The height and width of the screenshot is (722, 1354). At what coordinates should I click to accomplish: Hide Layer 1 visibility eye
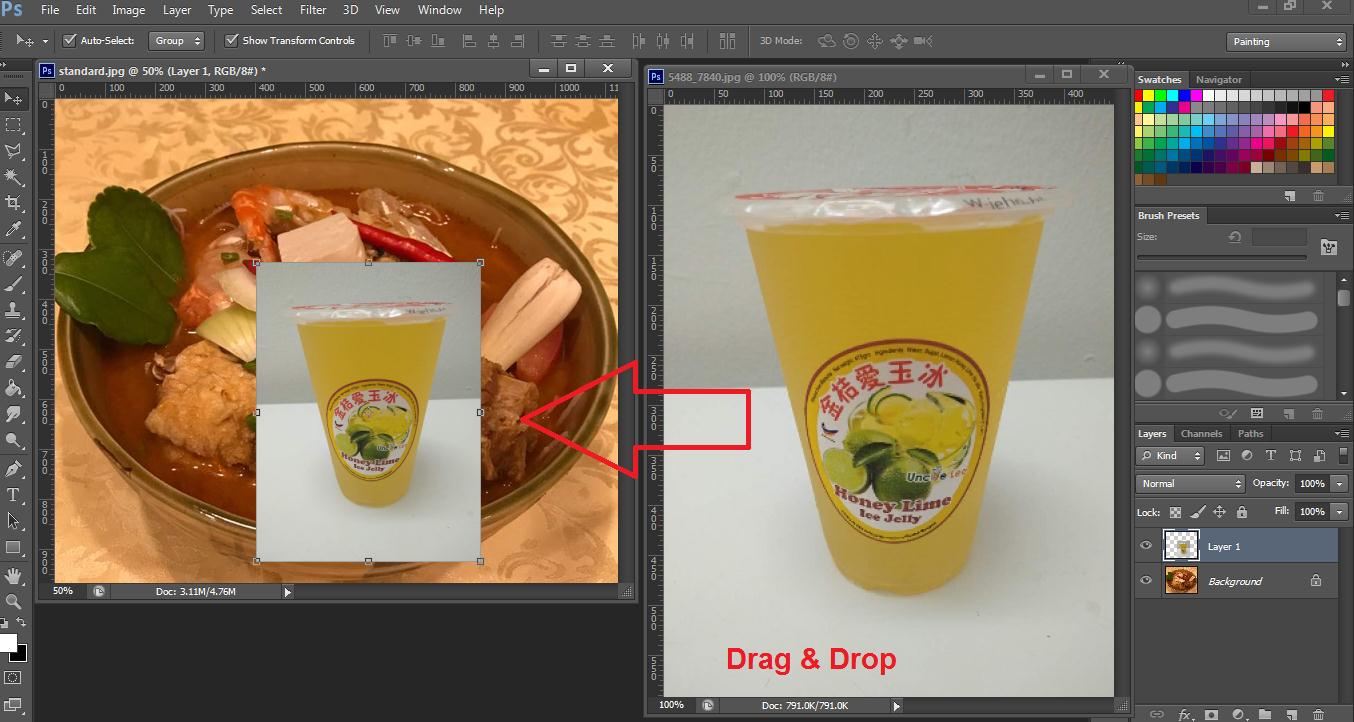(1146, 546)
